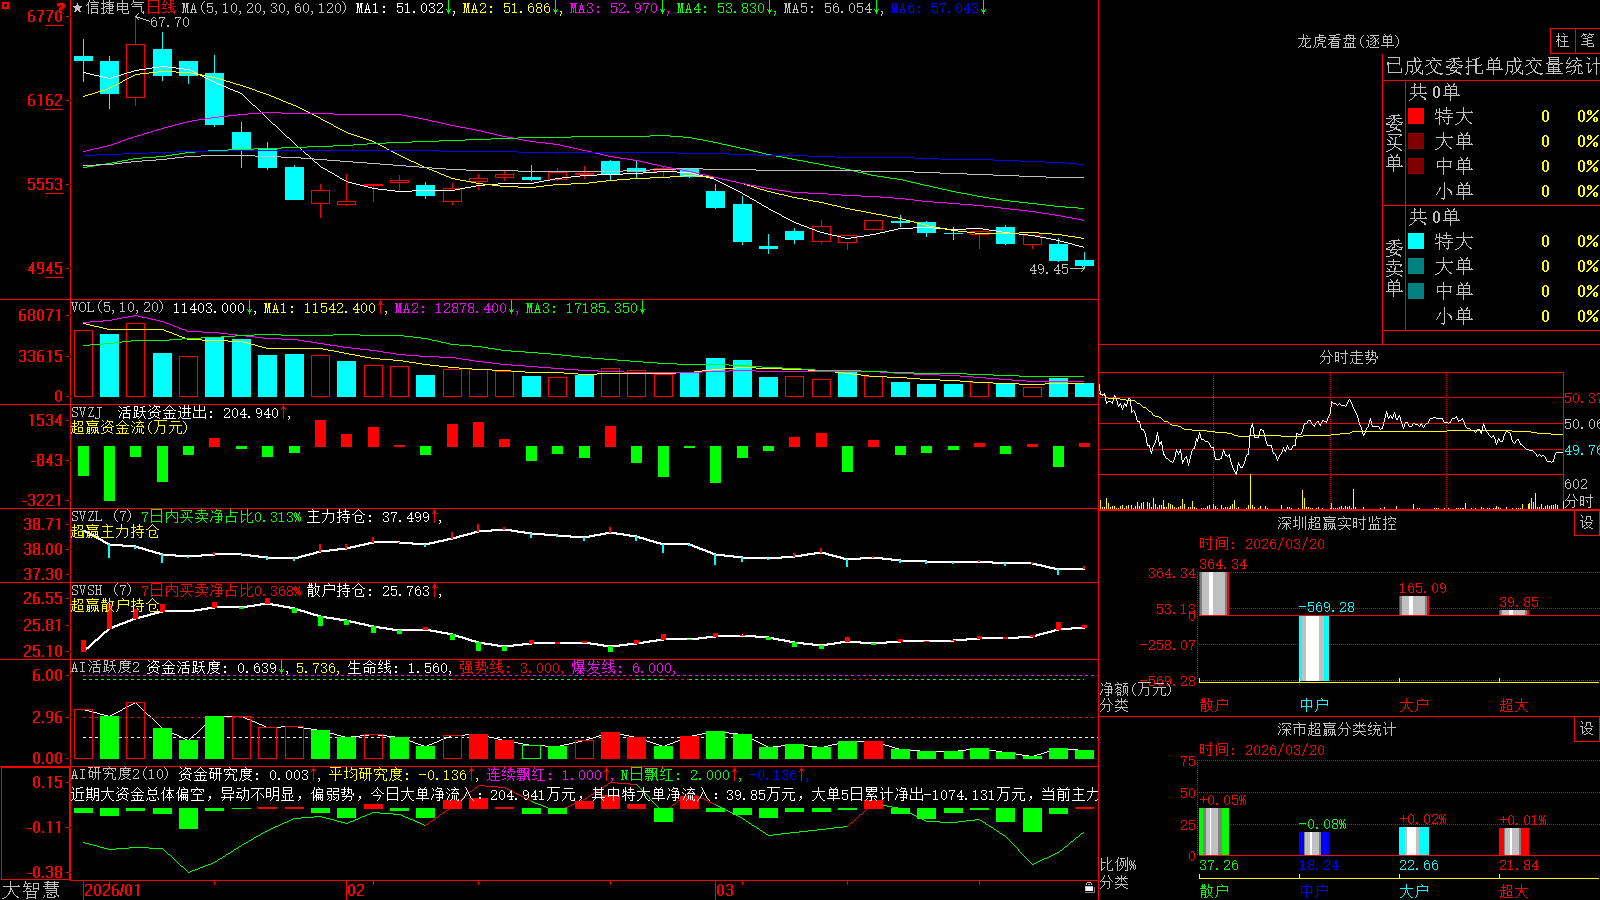Click the 大户 bar valued 165.09

pos(1414,605)
